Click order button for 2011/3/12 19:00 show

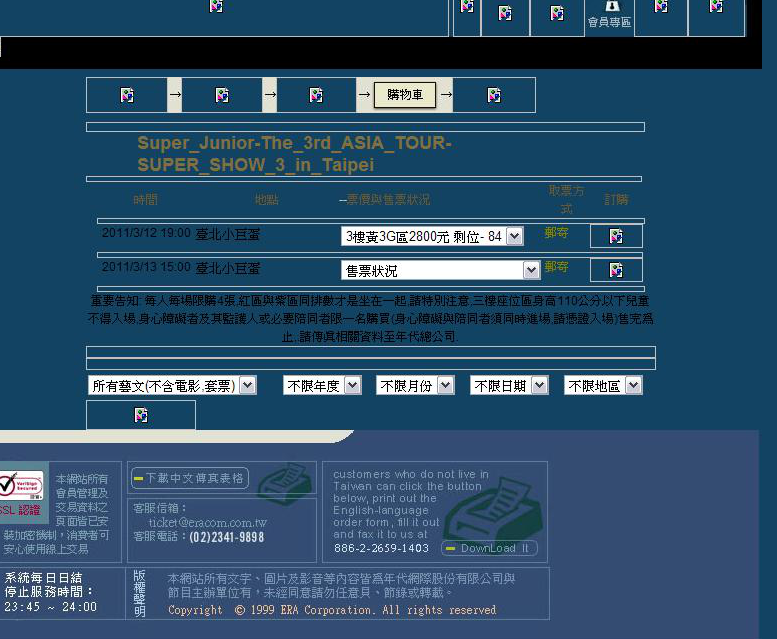point(616,236)
